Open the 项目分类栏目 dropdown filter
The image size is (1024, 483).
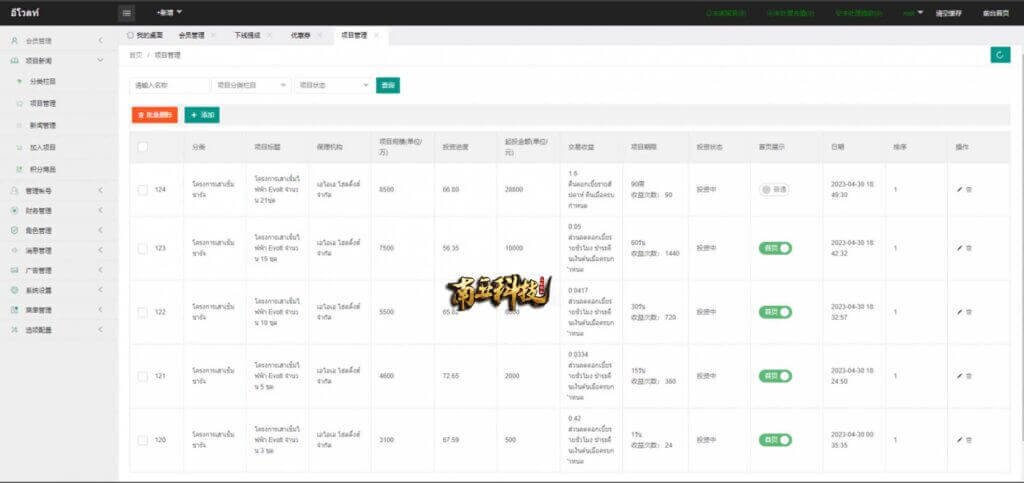pyautogui.click(x=250, y=86)
